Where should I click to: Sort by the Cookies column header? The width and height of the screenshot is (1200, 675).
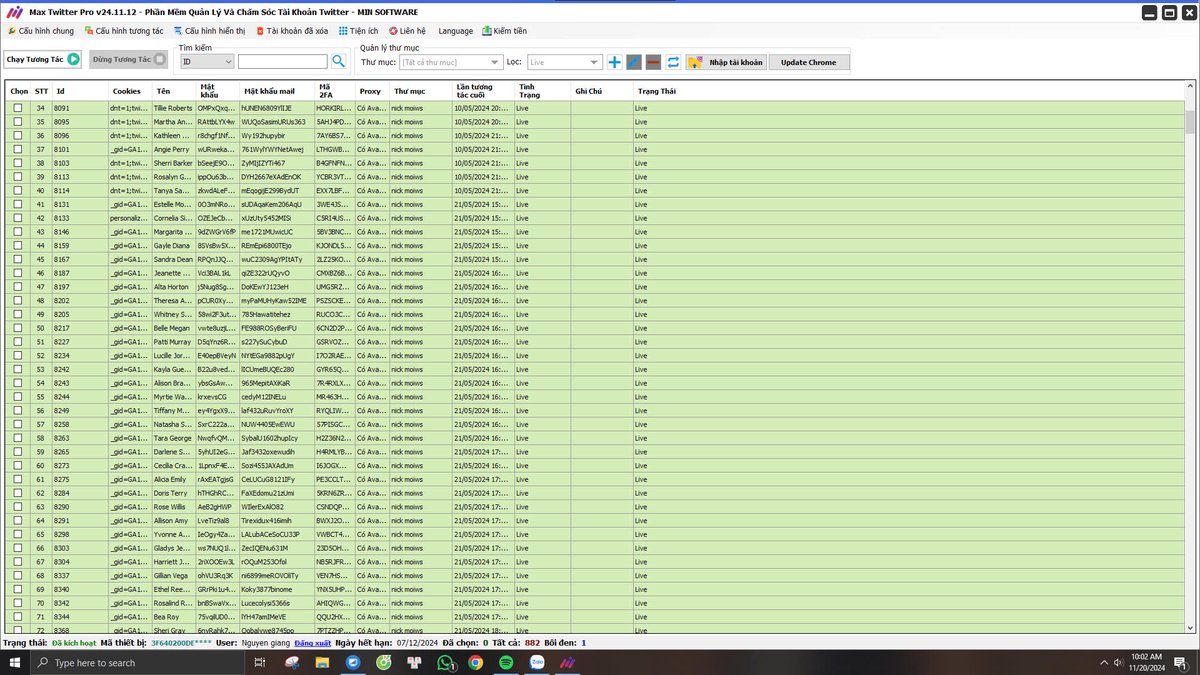tap(129, 91)
